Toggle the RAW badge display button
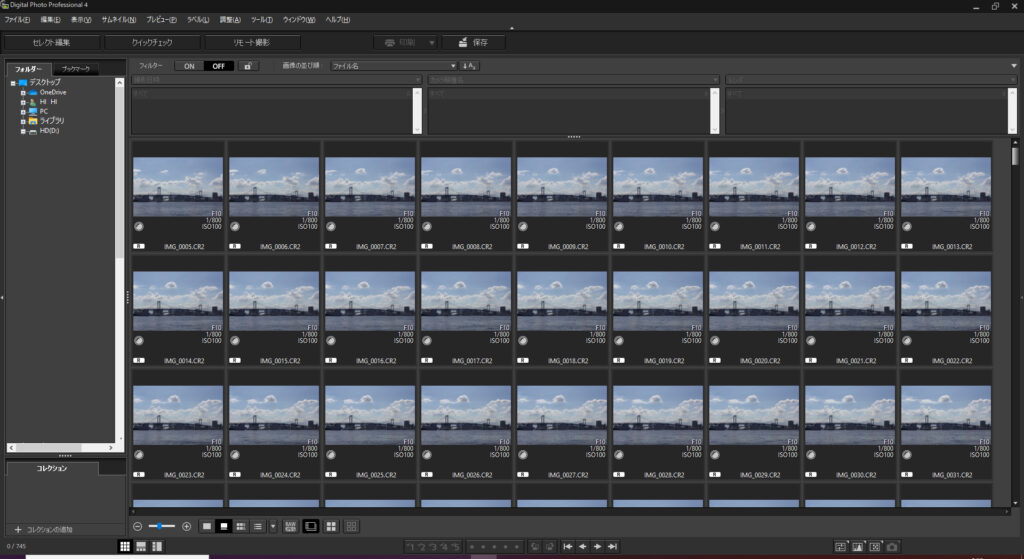The width and height of the screenshot is (1024, 559). pyautogui.click(x=290, y=526)
